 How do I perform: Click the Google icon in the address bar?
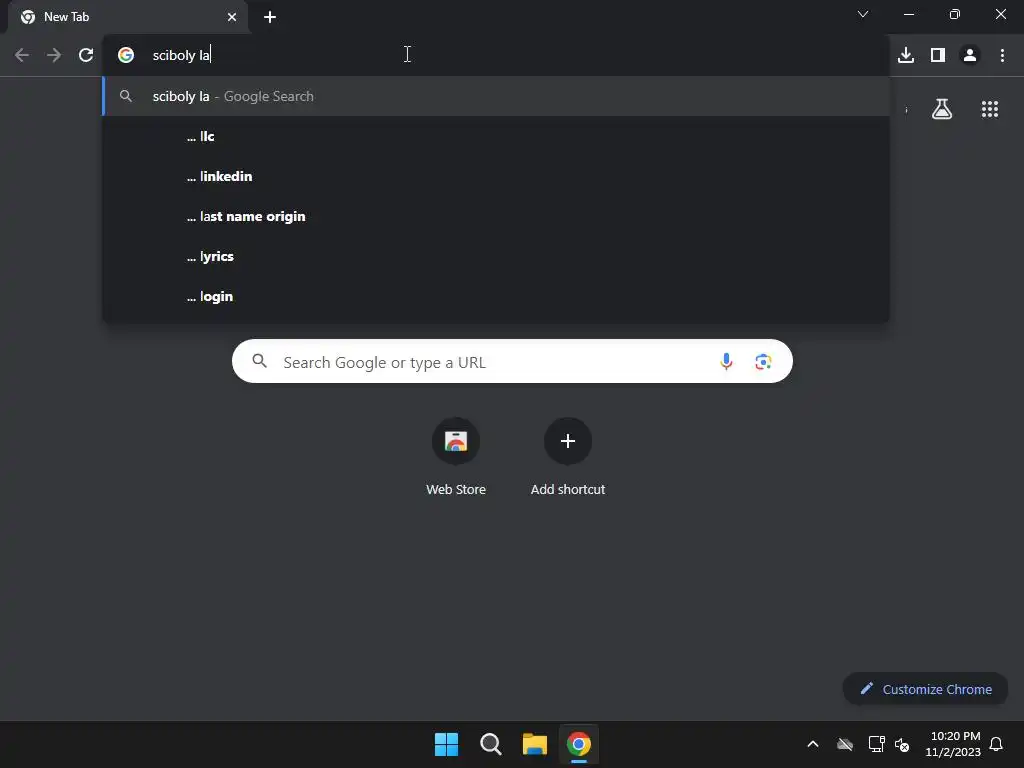(126, 55)
